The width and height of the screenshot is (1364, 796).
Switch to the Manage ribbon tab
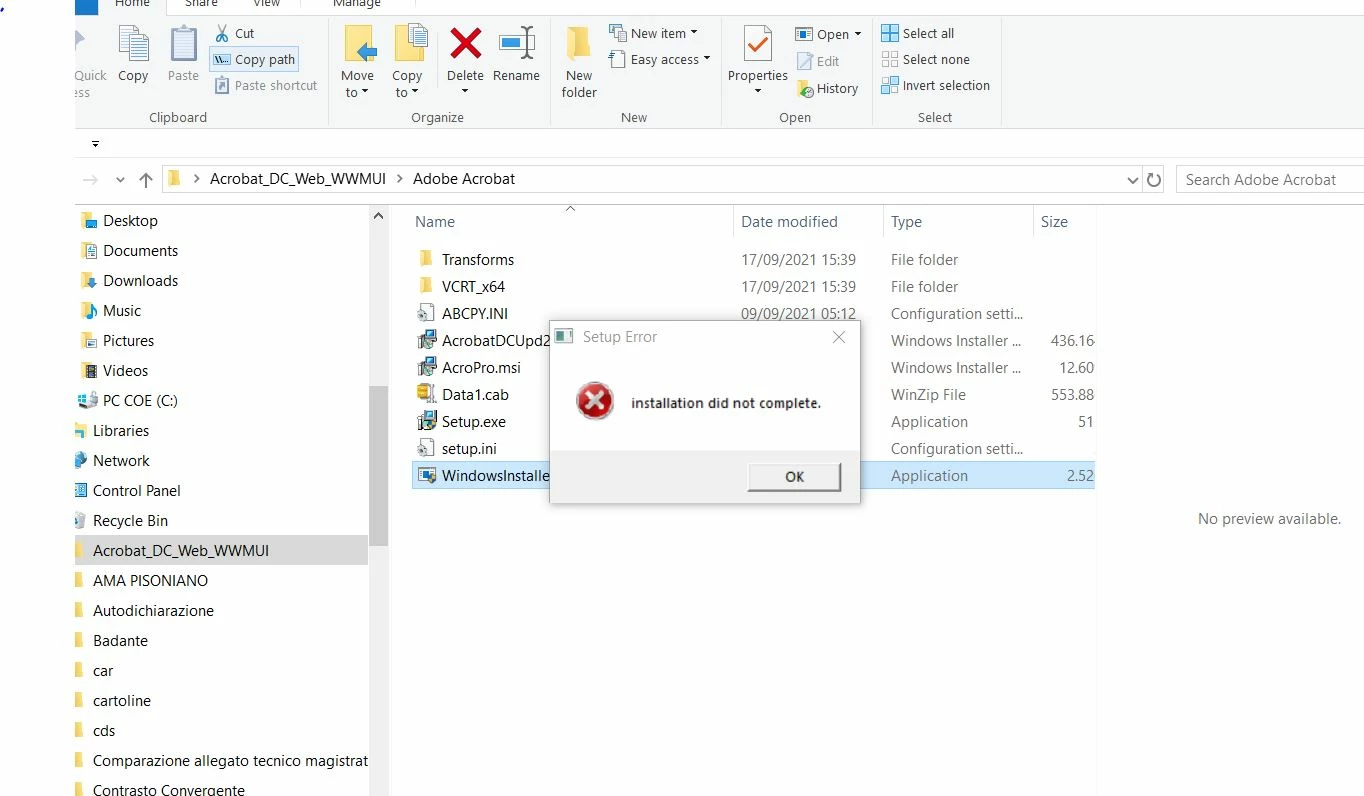tap(356, 5)
